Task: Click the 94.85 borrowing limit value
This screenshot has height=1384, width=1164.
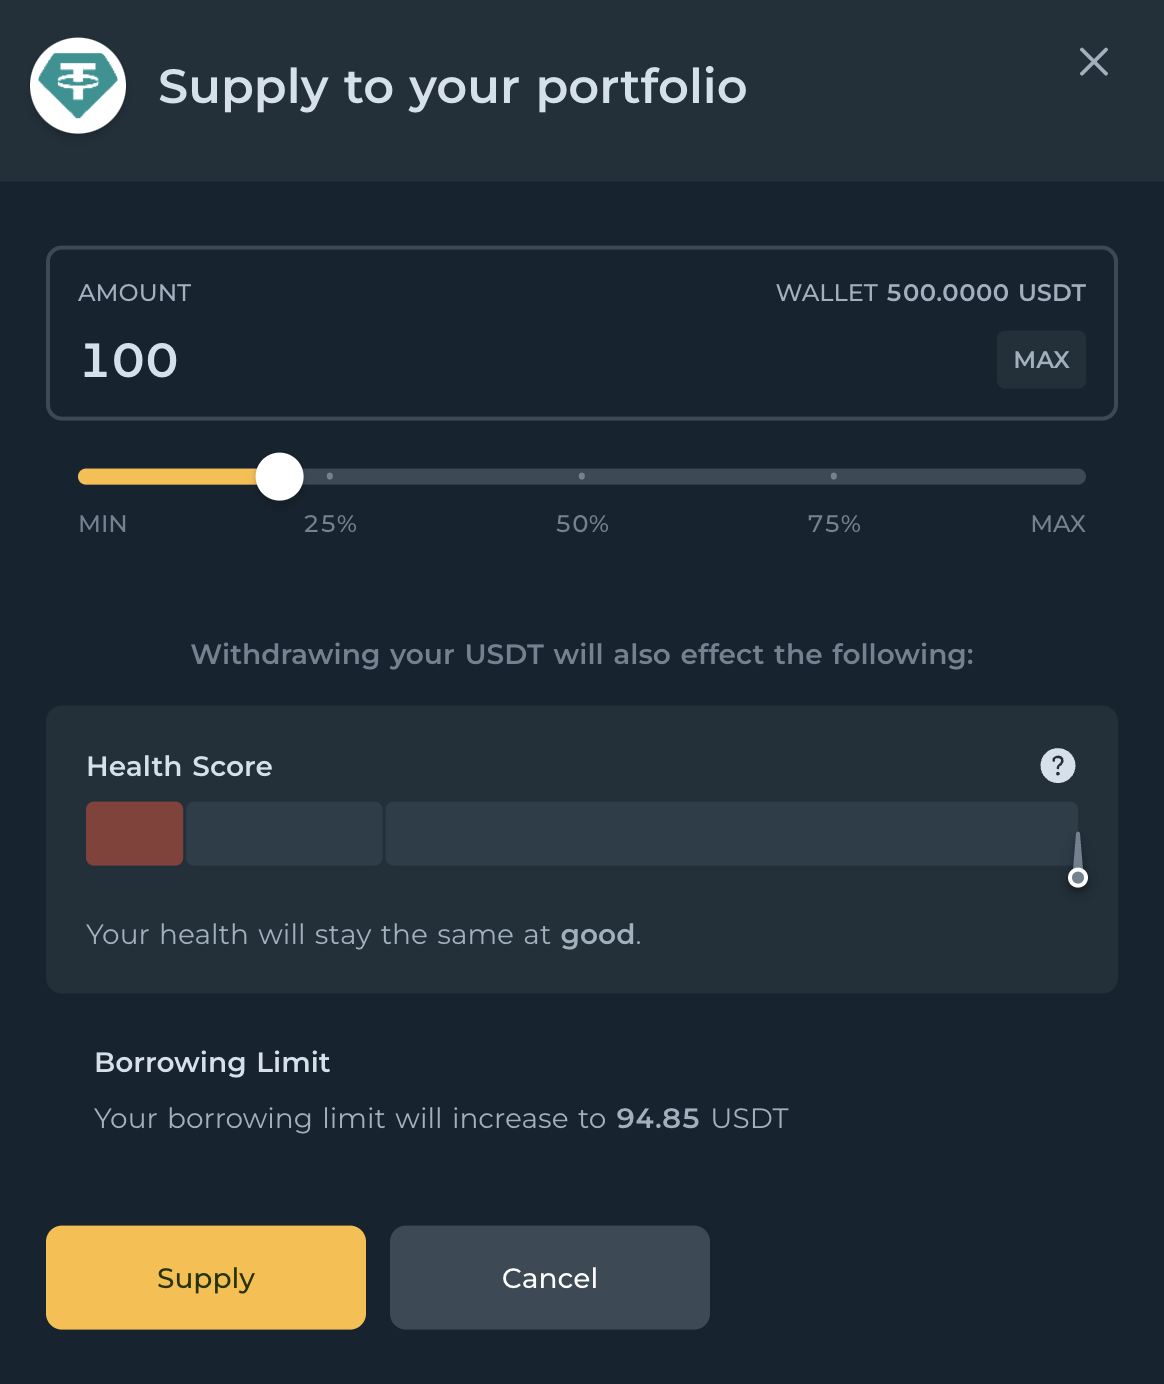Action: click(x=658, y=1118)
